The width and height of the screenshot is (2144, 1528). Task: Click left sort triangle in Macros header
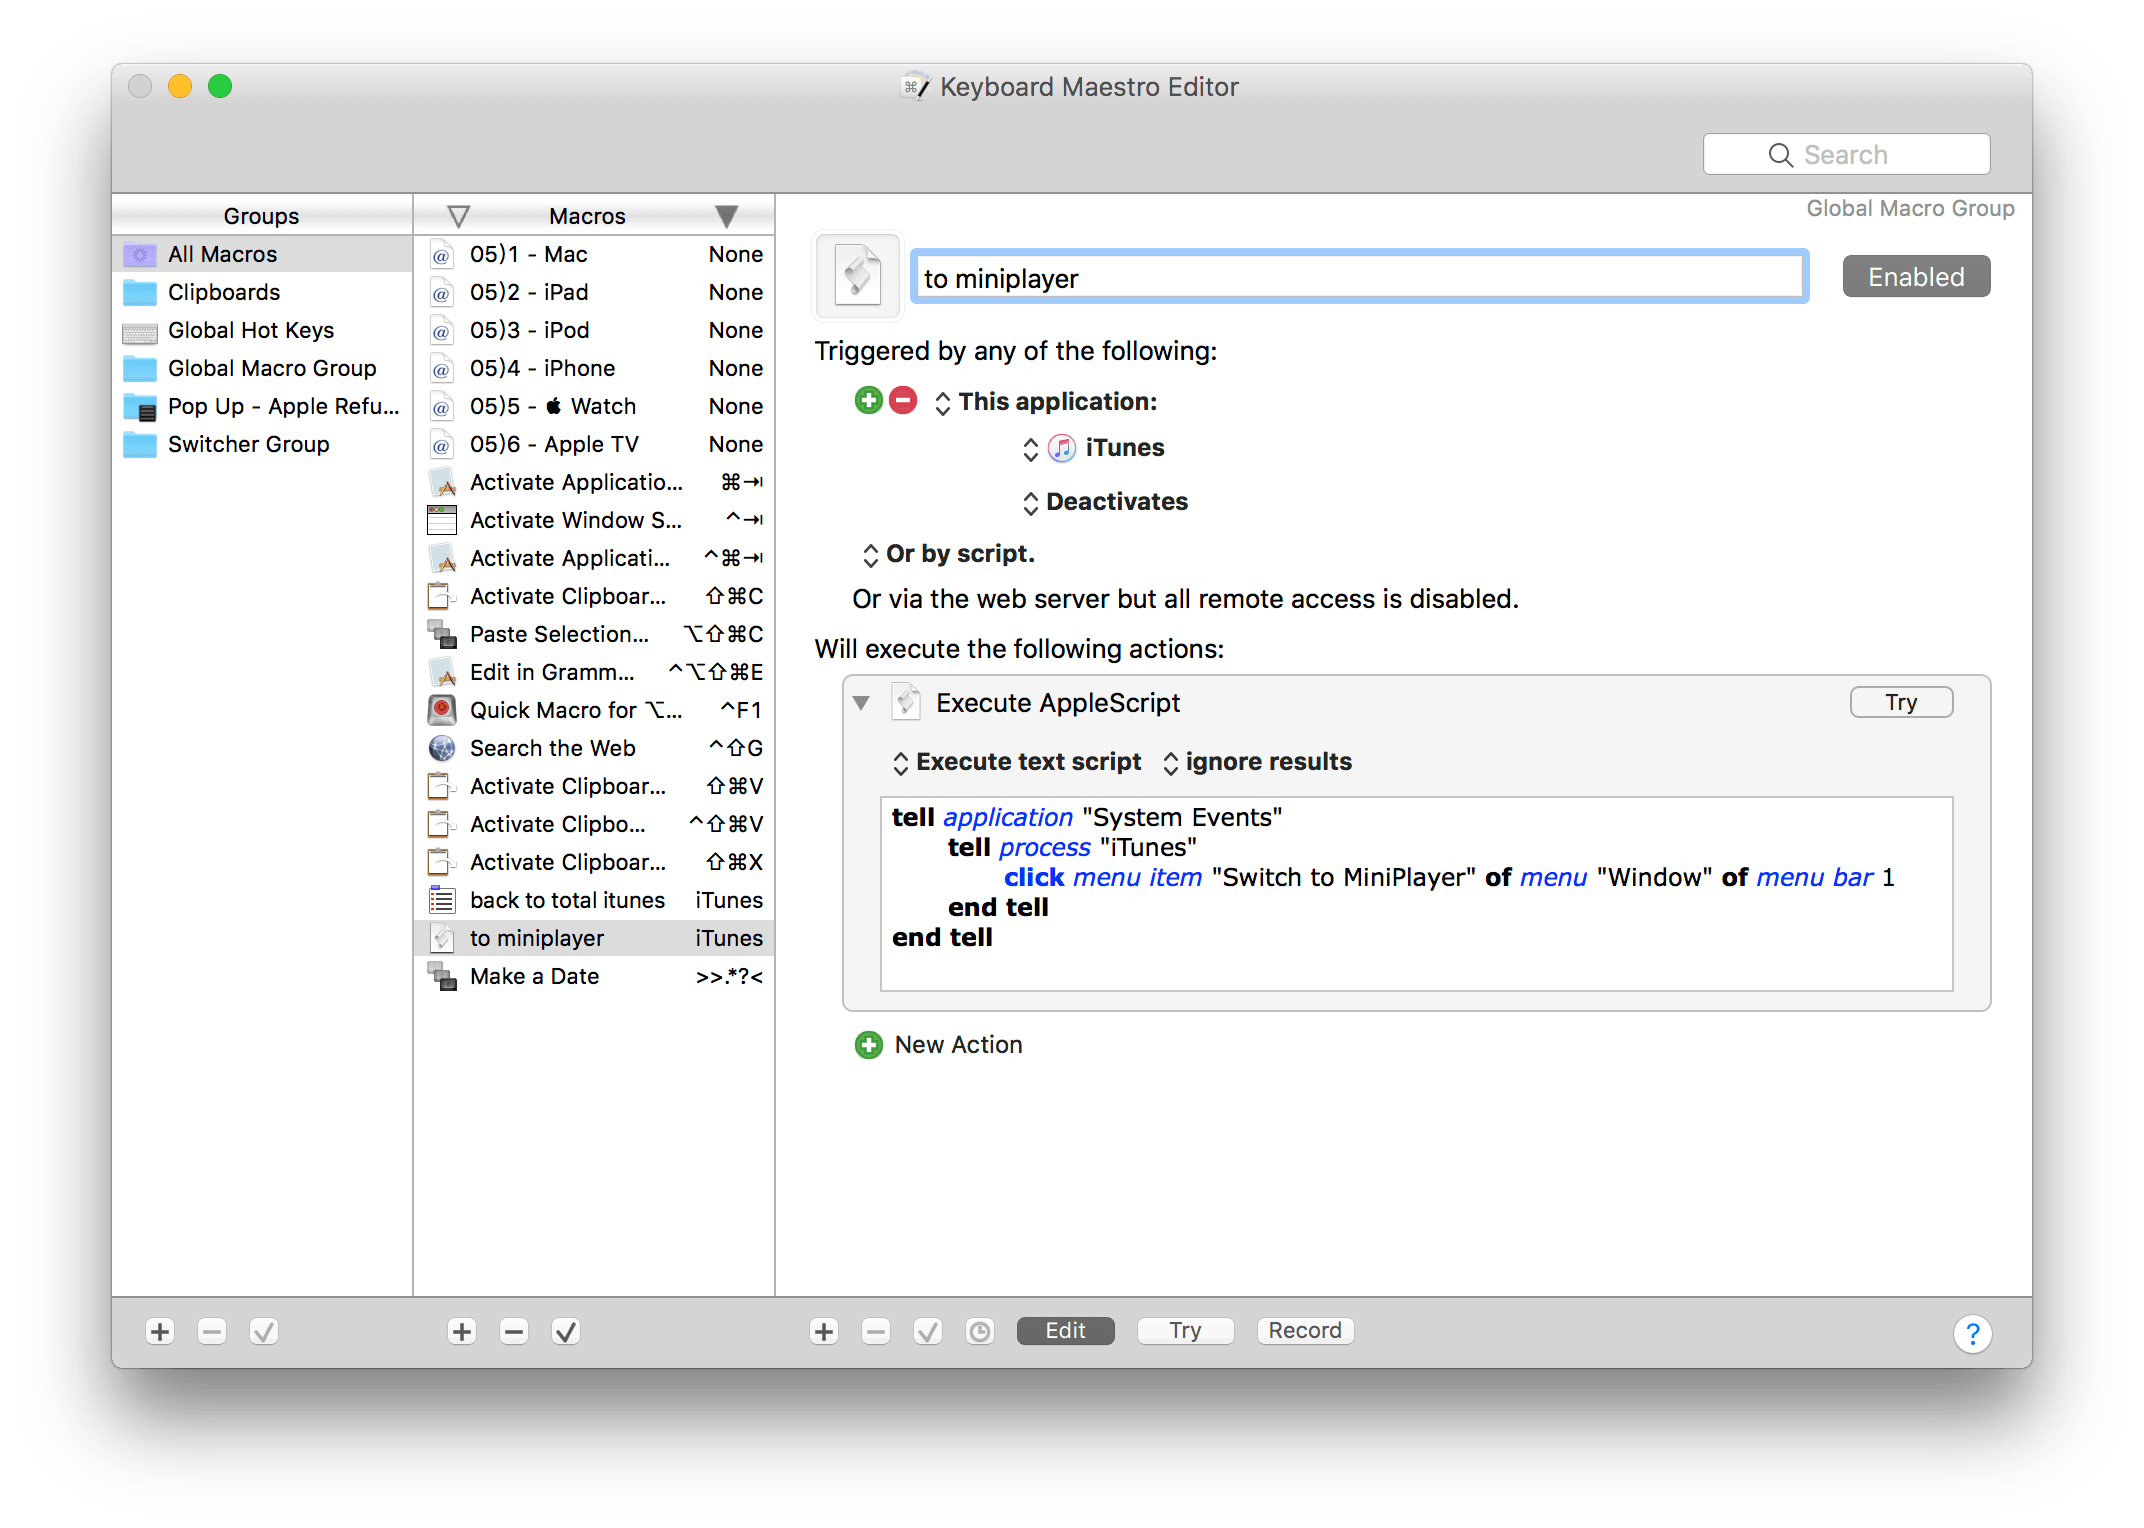(x=459, y=216)
